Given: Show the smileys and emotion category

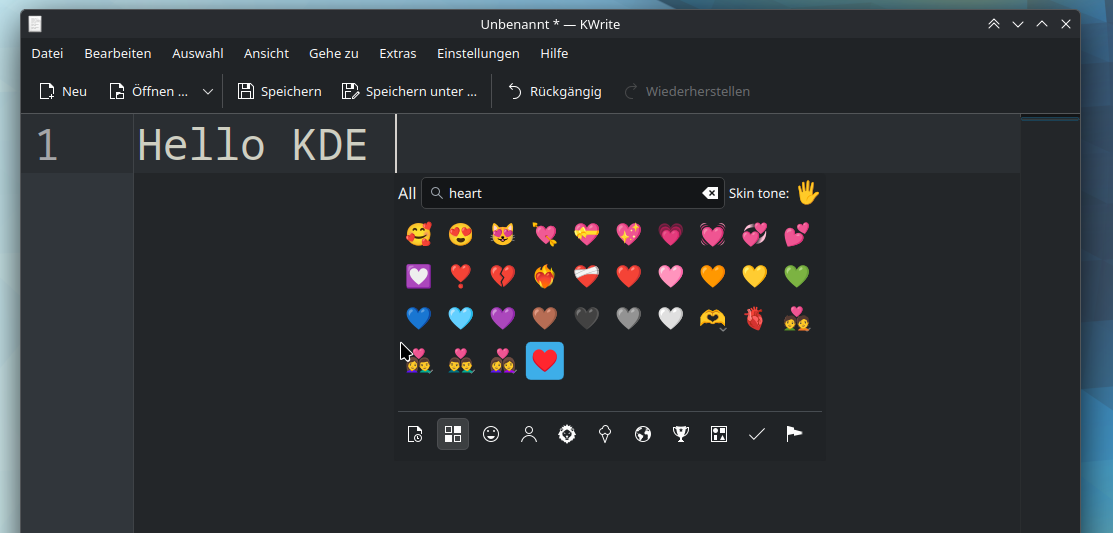Looking at the screenshot, I should point(490,434).
